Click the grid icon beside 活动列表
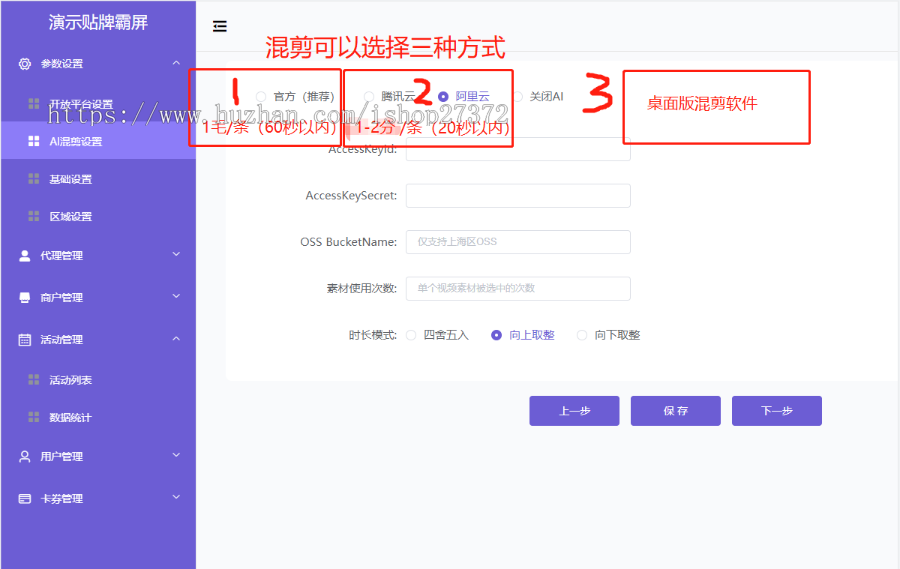Viewport: 900px width, 569px height. click(x=34, y=380)
